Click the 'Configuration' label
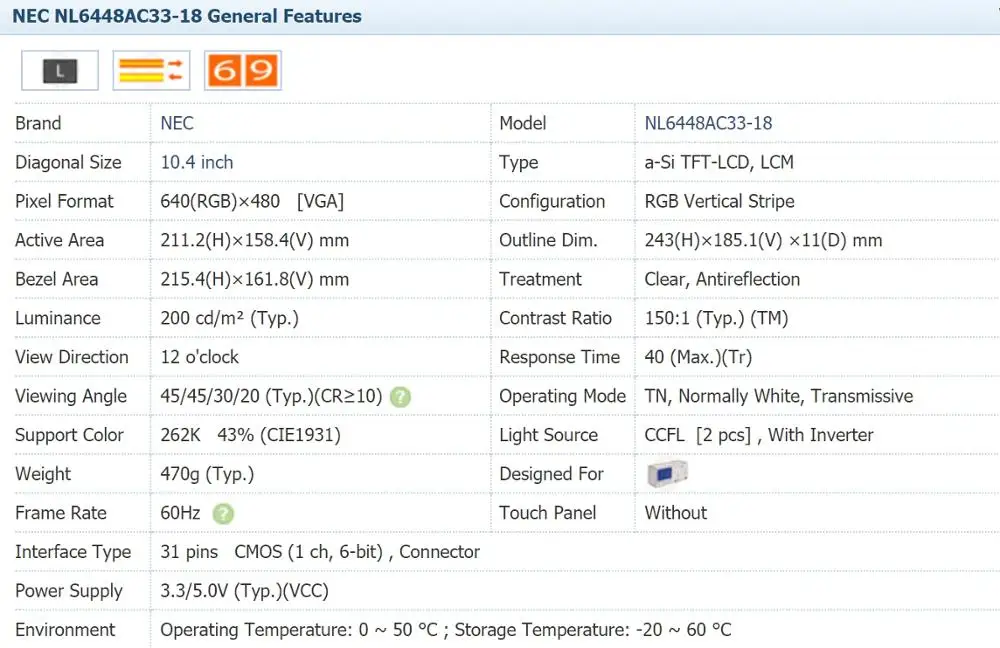The image size is (1000, 648). pos(552,202)
